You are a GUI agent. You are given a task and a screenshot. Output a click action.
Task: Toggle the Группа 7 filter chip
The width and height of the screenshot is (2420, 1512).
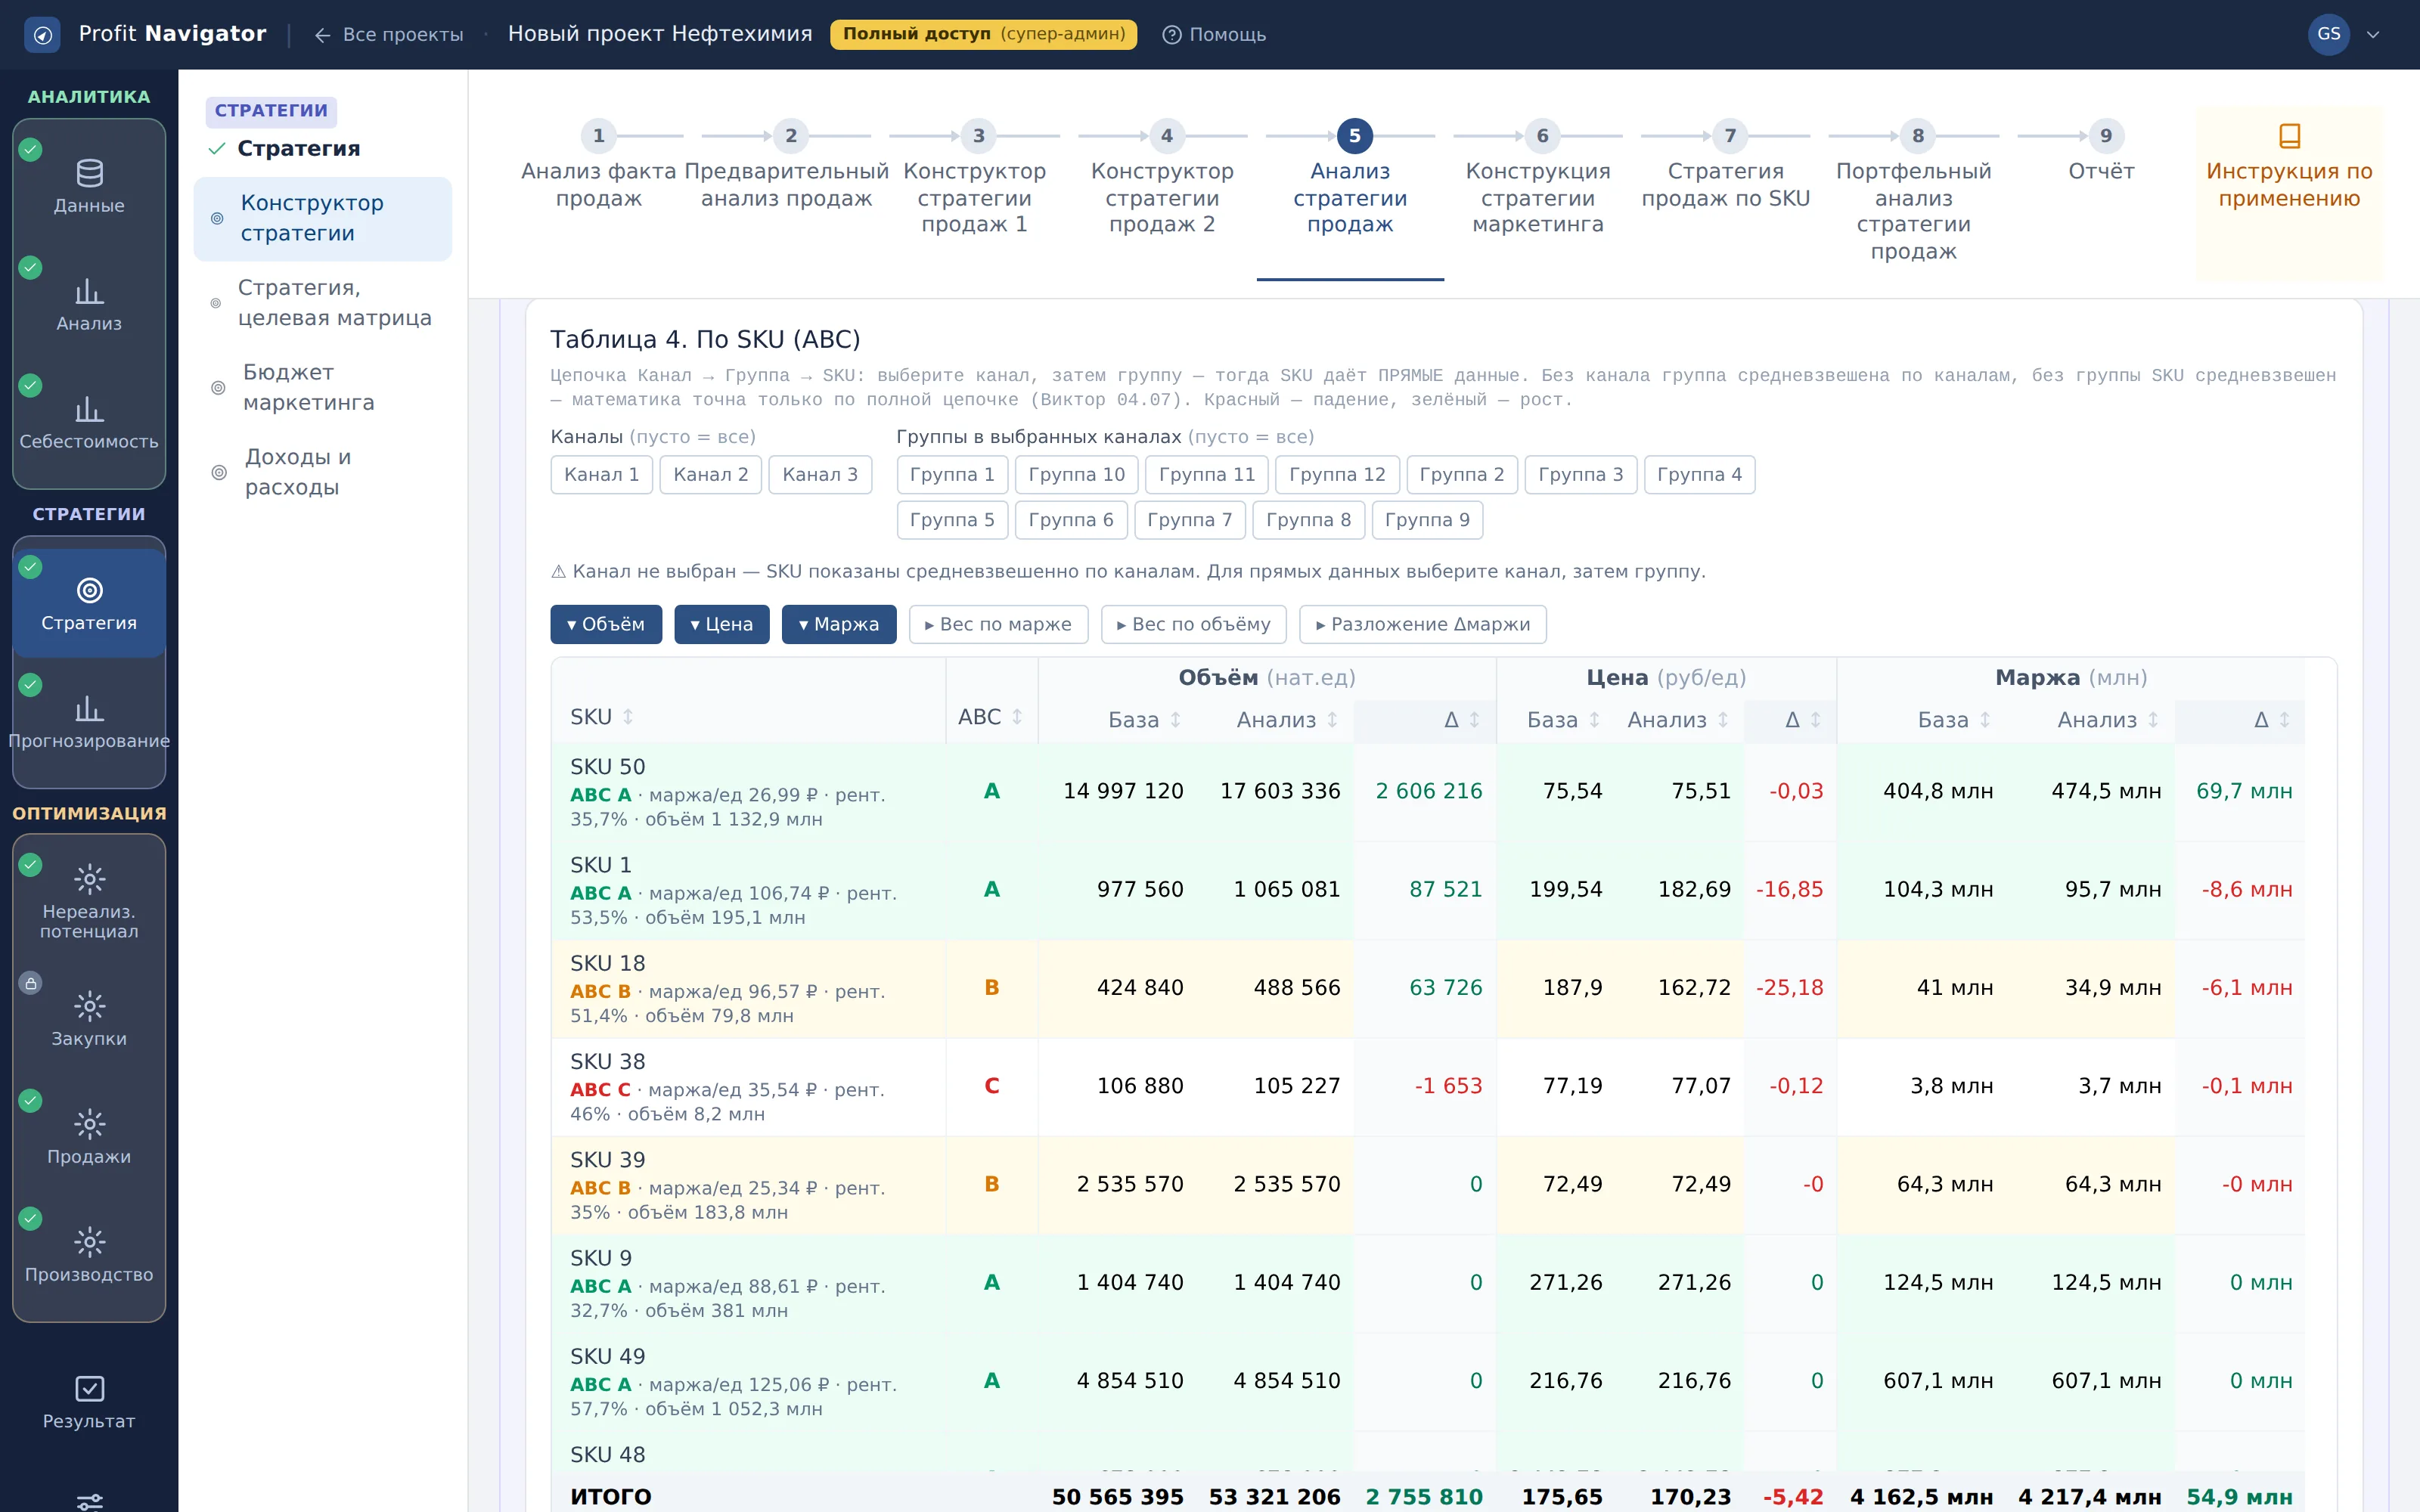[x=1190, y=520]
